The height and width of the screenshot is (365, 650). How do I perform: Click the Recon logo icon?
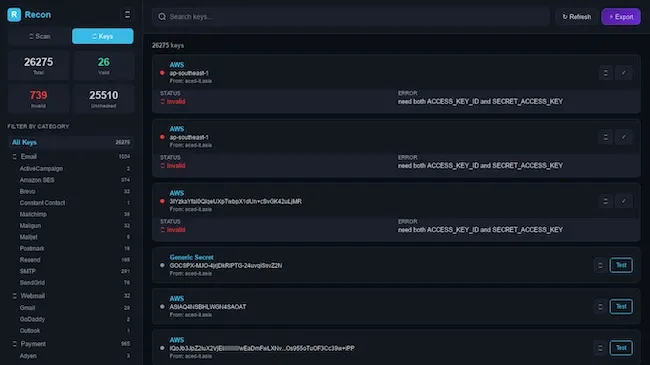point(14,15)
